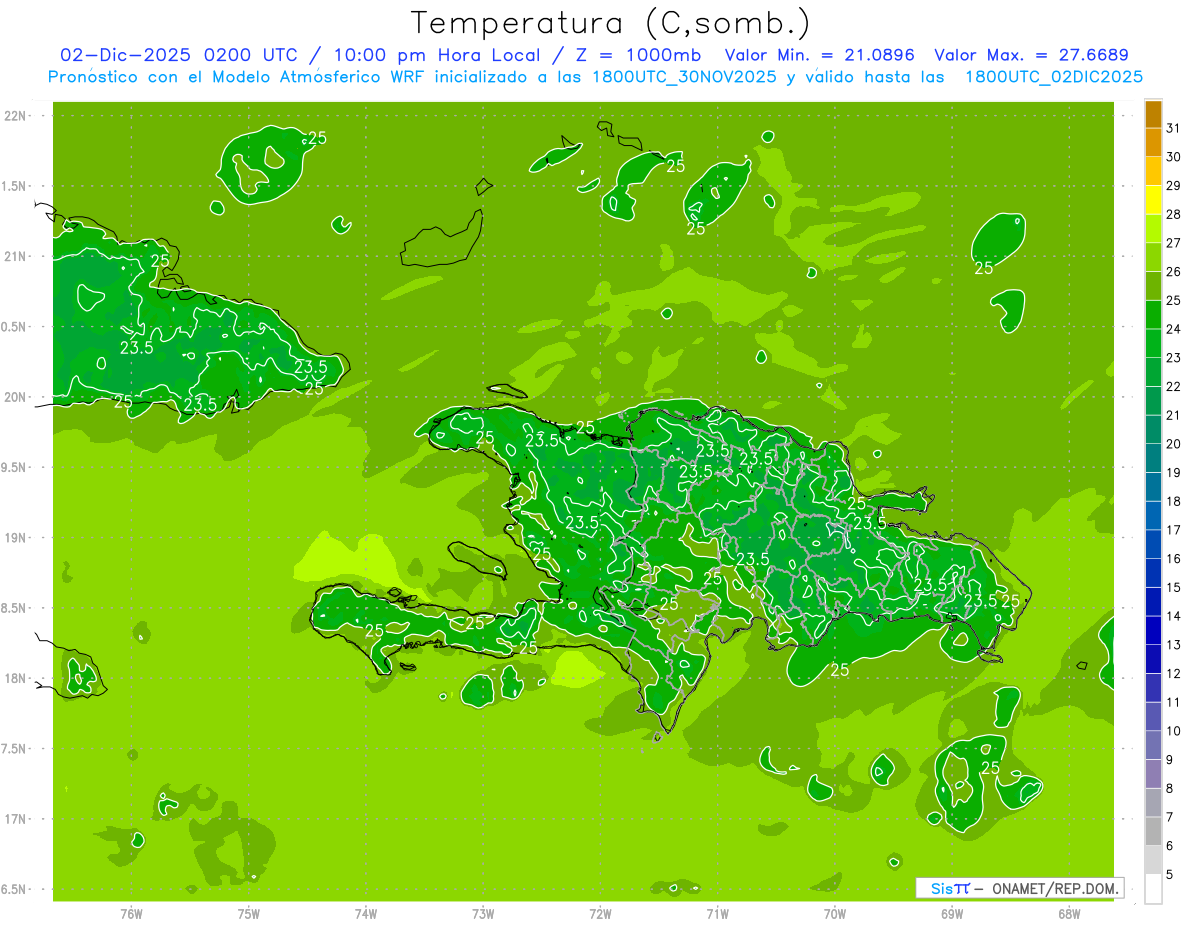Click the legend value 18
This screenshot has width=1200, height=927.
click(1173, 501)
